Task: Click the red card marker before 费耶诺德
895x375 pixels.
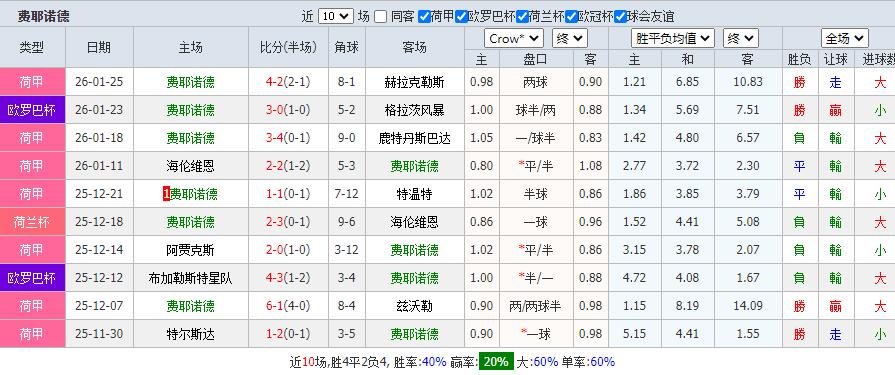Action: click(166, 194)
